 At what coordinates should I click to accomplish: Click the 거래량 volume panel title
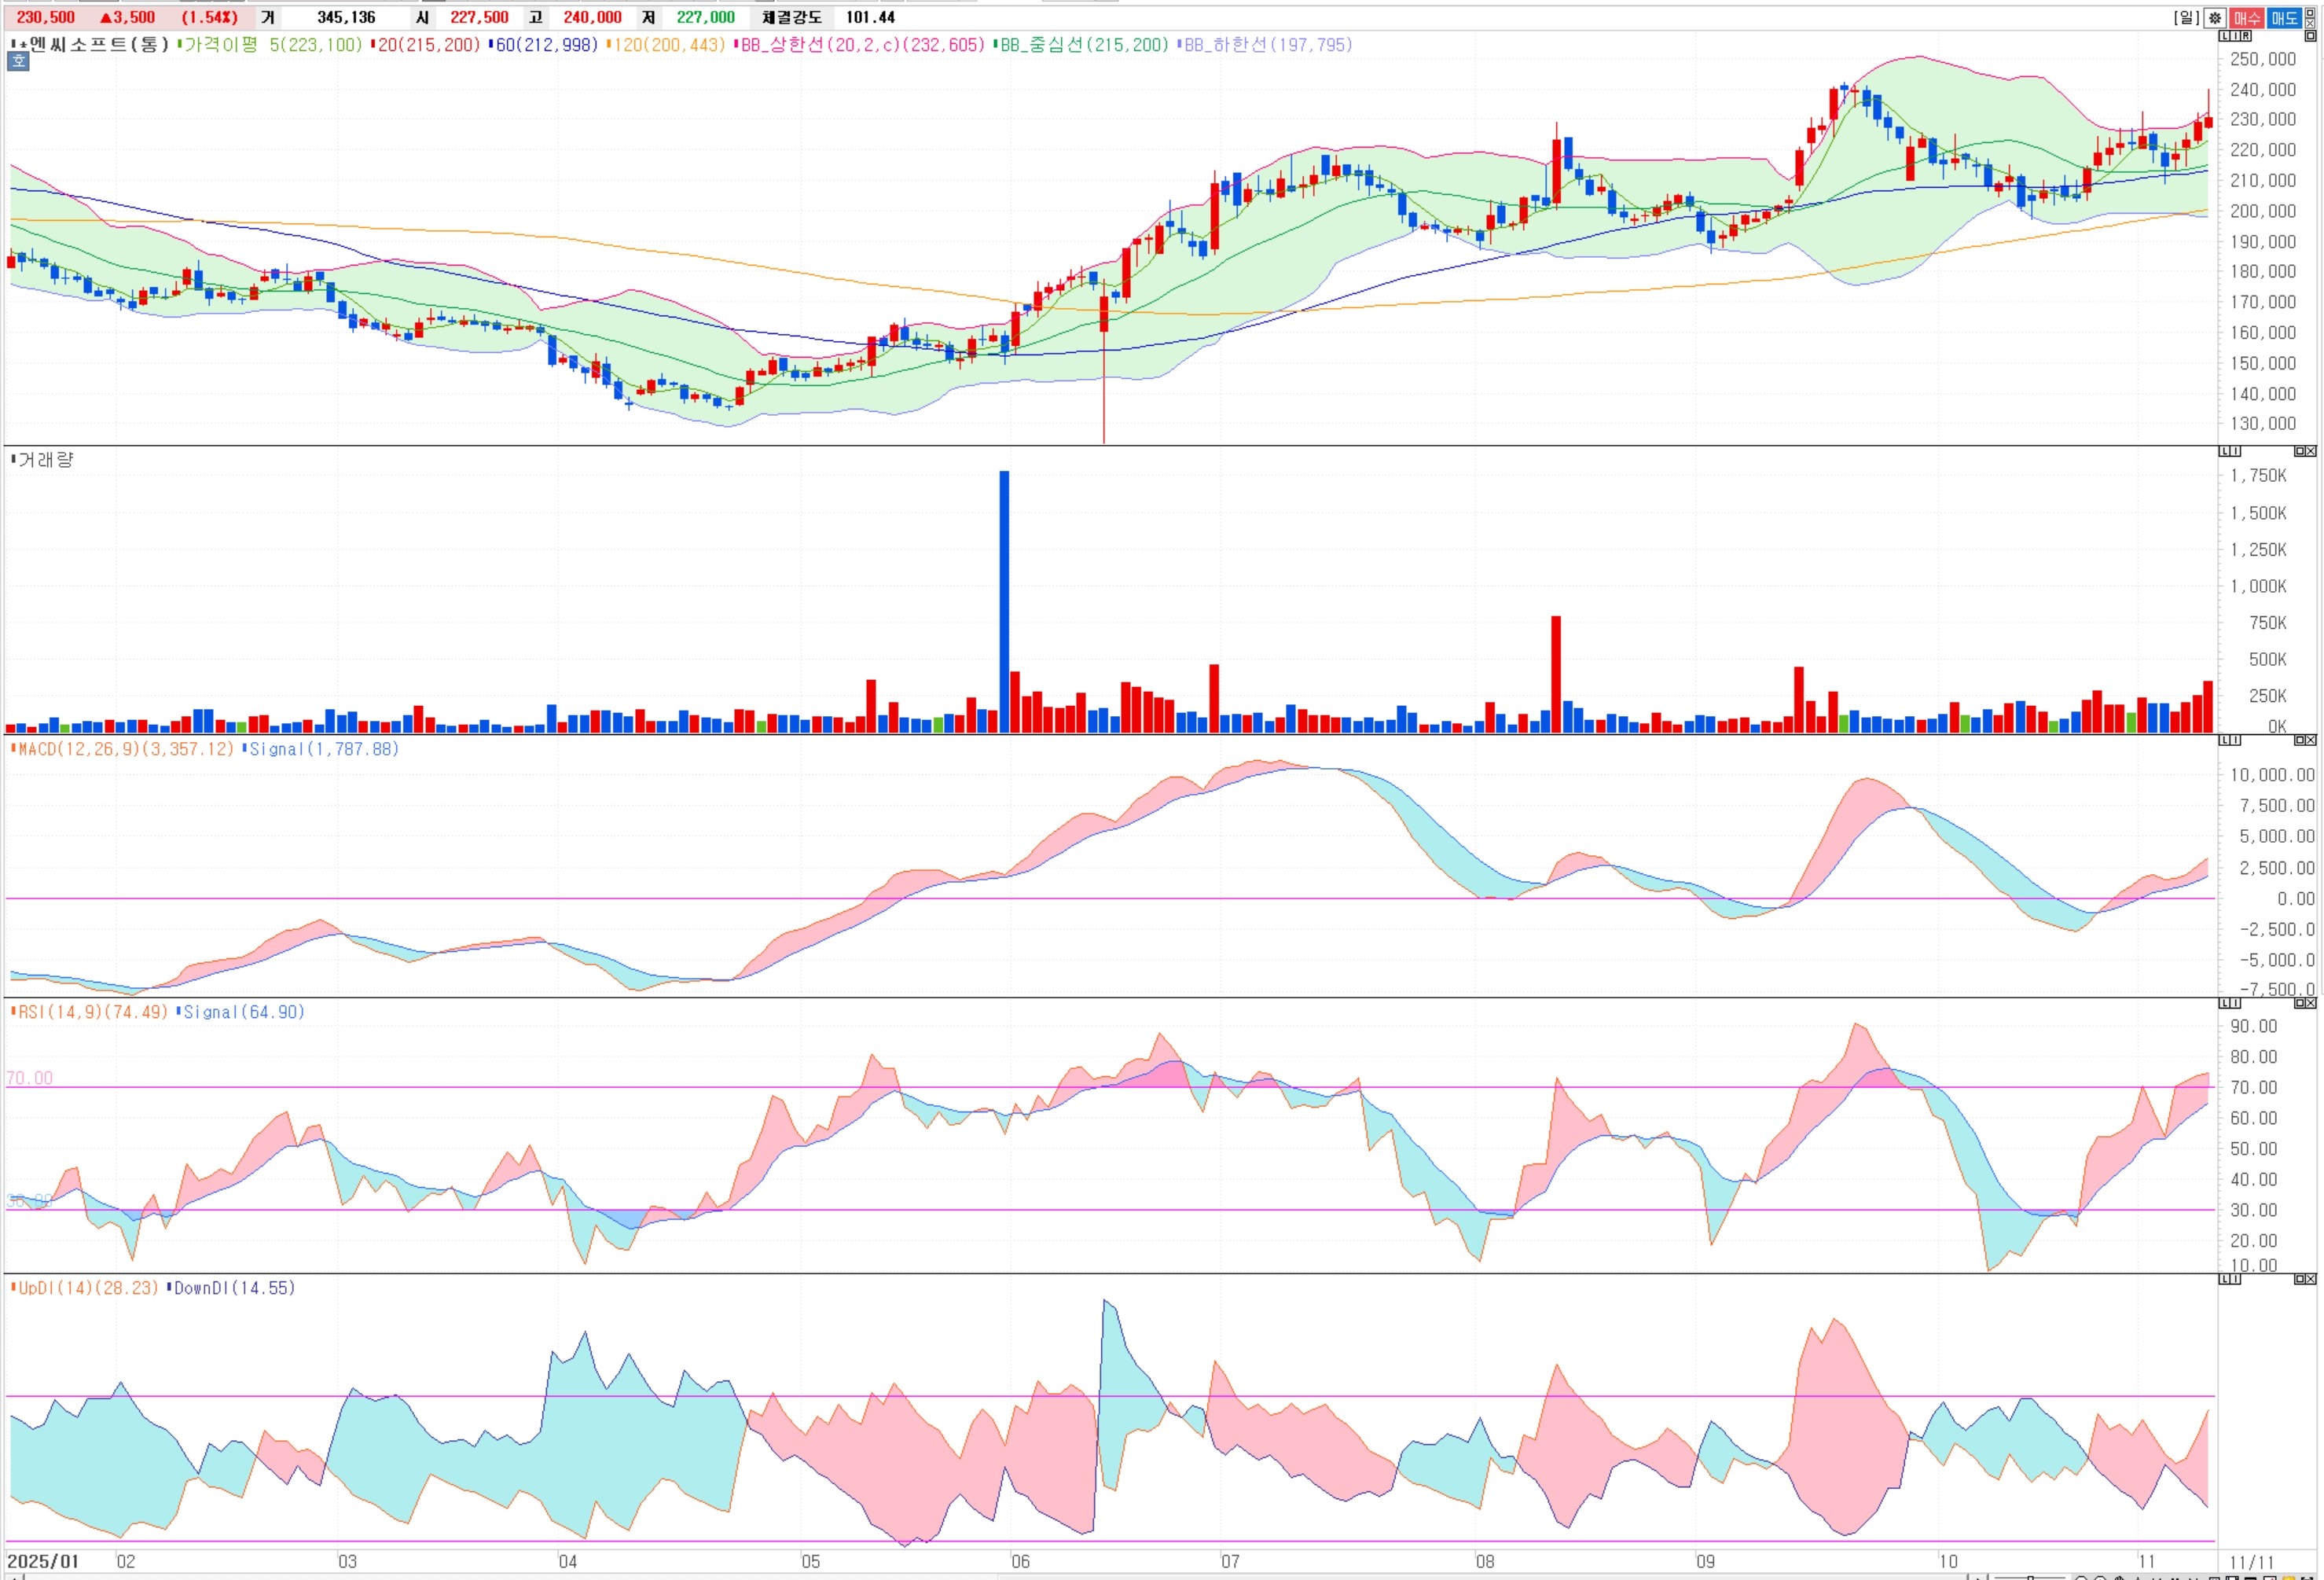point(45,460)
